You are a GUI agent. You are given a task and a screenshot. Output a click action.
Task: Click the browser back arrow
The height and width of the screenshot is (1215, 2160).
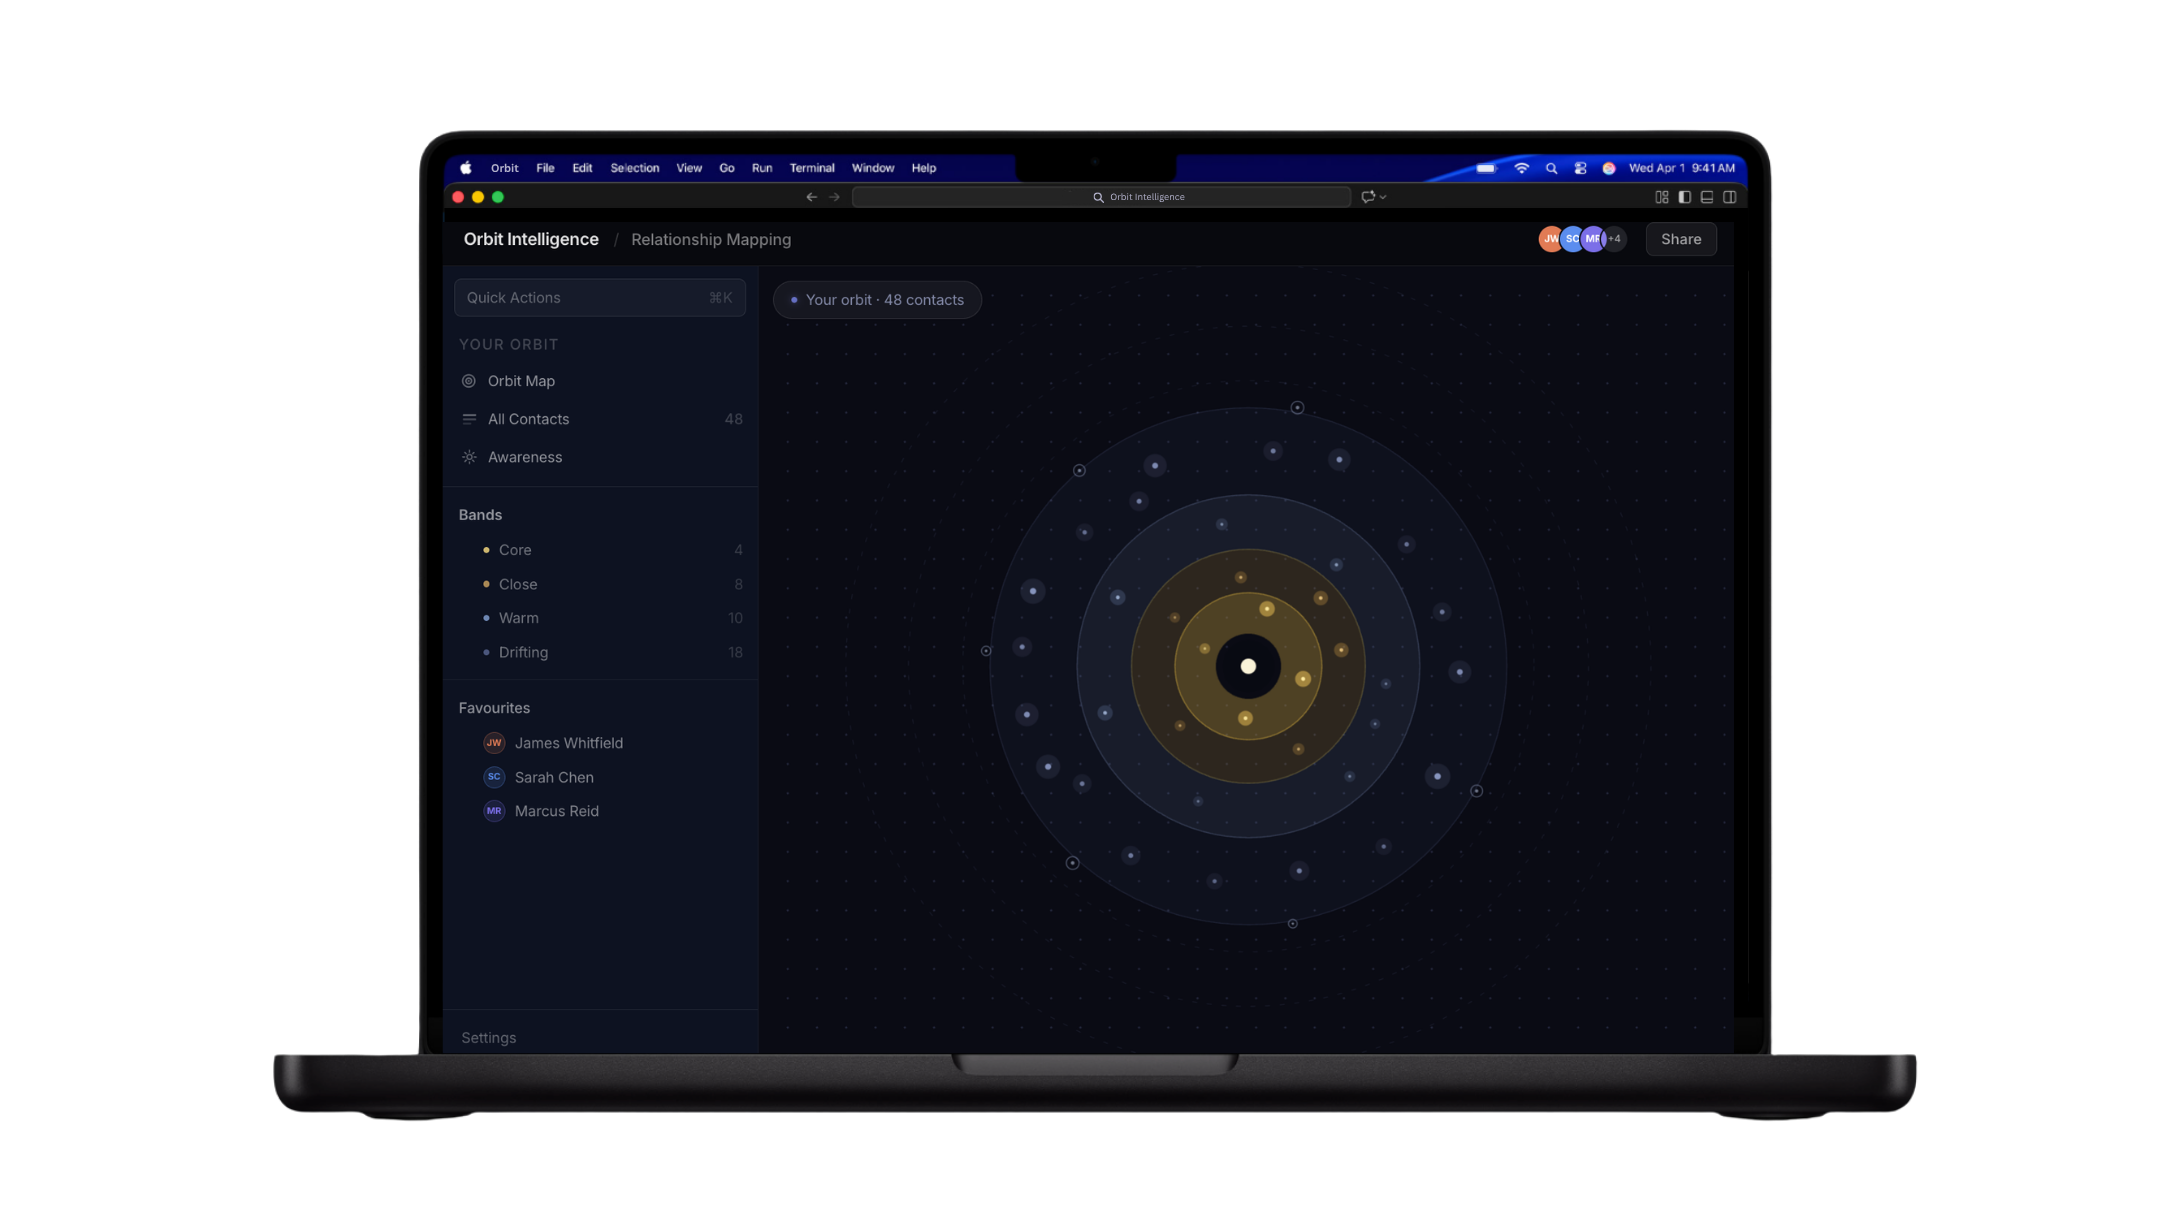[x=811, y=197]
